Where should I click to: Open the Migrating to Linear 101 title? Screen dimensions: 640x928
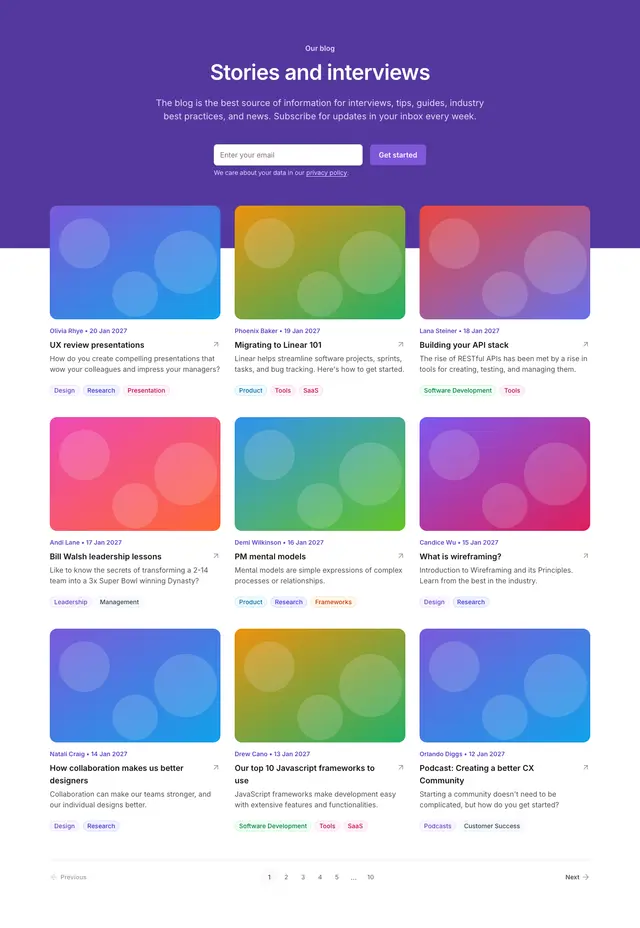[278, 345]
